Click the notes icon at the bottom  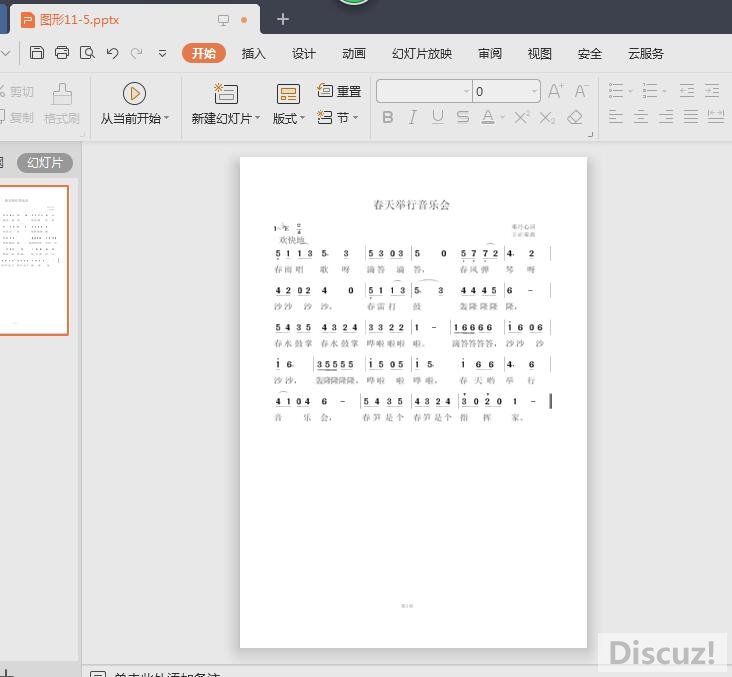click(x=98, y=674)
